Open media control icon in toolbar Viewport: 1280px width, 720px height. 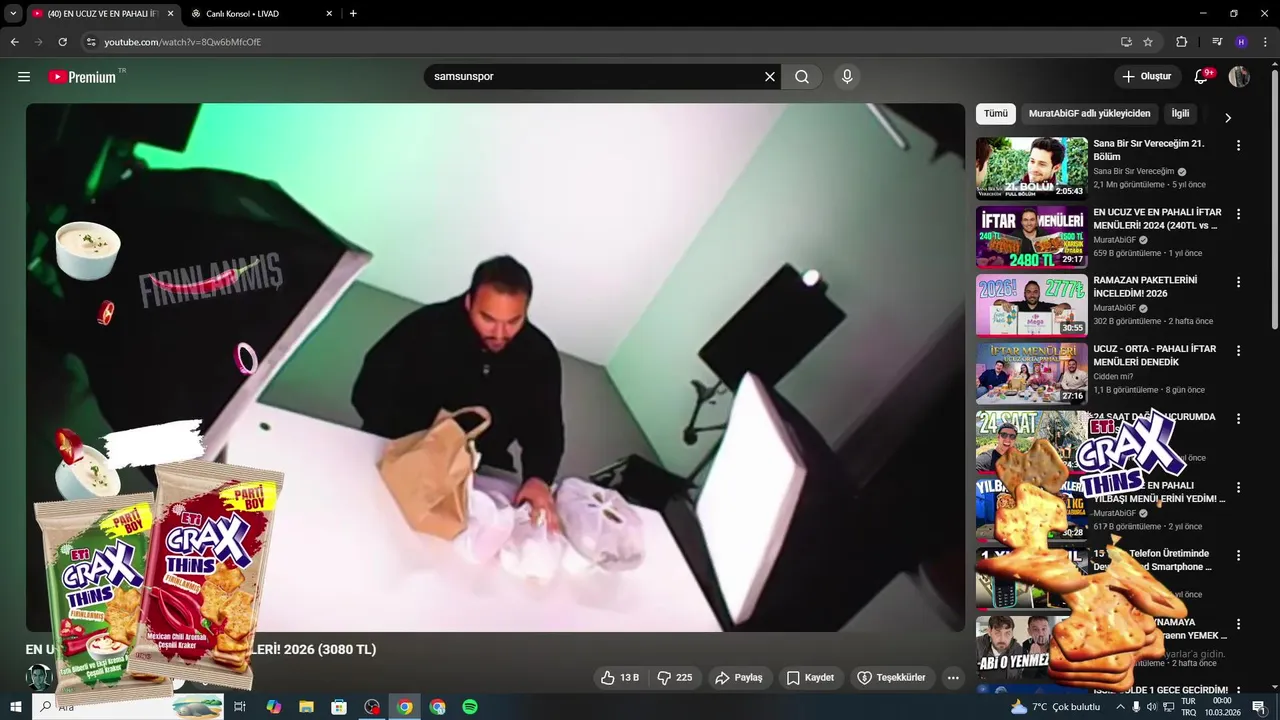[x=1217, y=42]
